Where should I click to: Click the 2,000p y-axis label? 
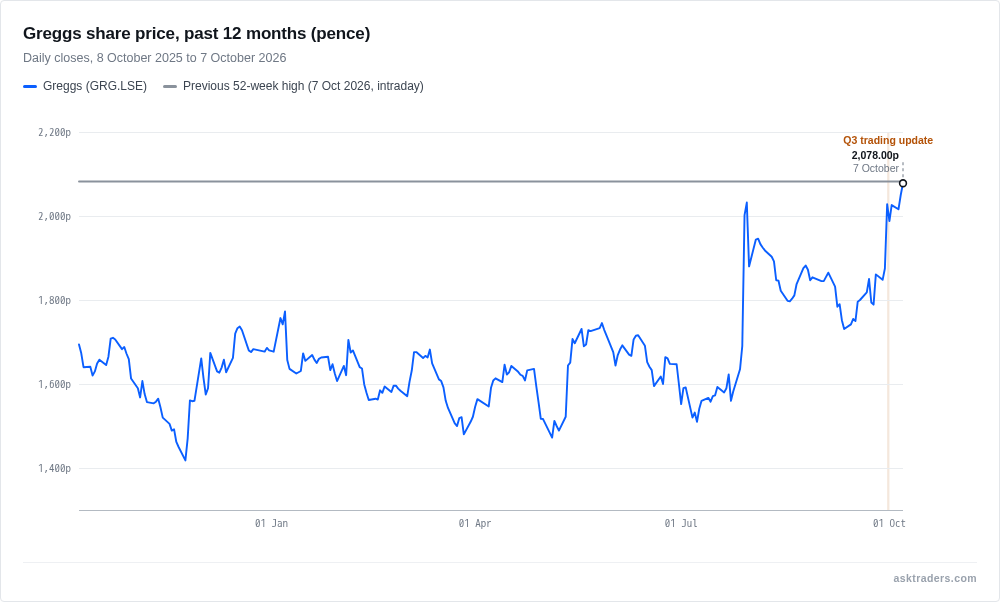click(54, 217)
